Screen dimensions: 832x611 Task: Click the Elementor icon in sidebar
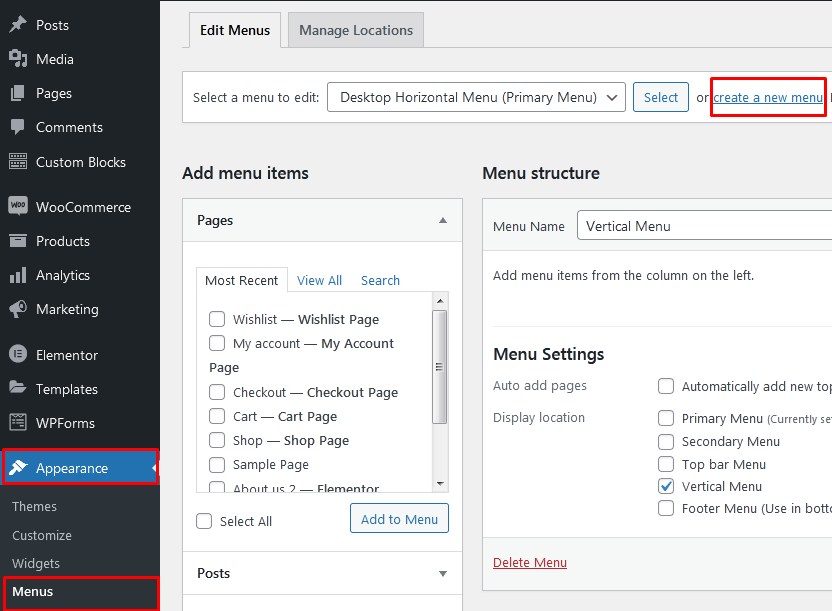18,355
